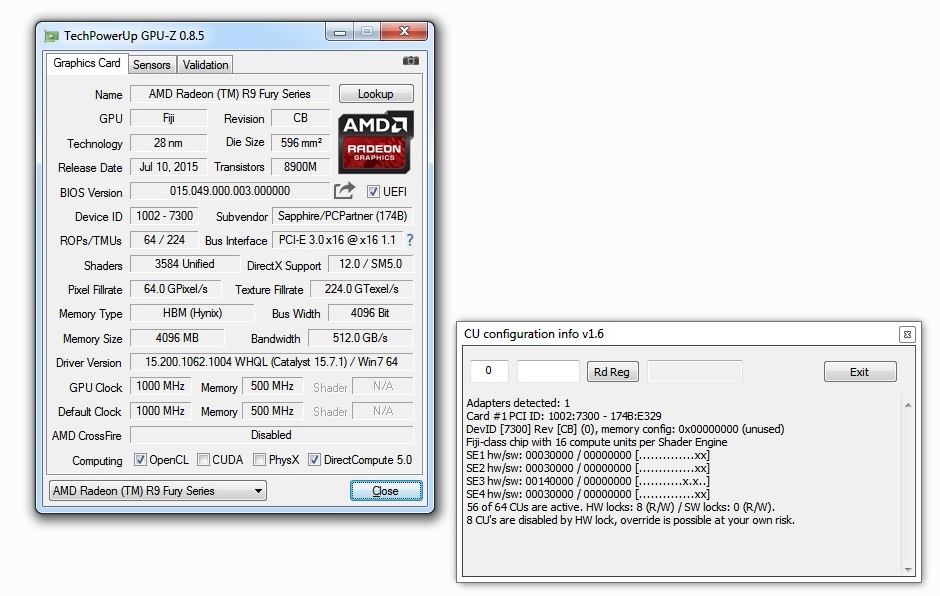Click the Driver Version 15.200.1062.1004 field

(x=272, y=362)
